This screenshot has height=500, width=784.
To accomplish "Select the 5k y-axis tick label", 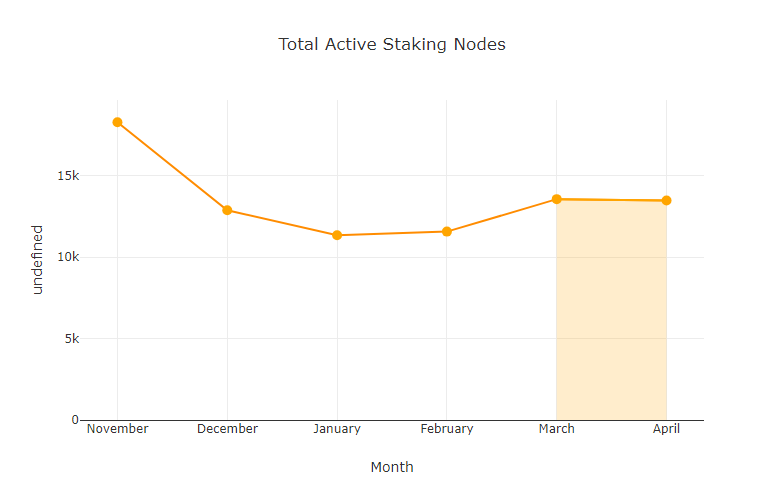I will (71, 339).
